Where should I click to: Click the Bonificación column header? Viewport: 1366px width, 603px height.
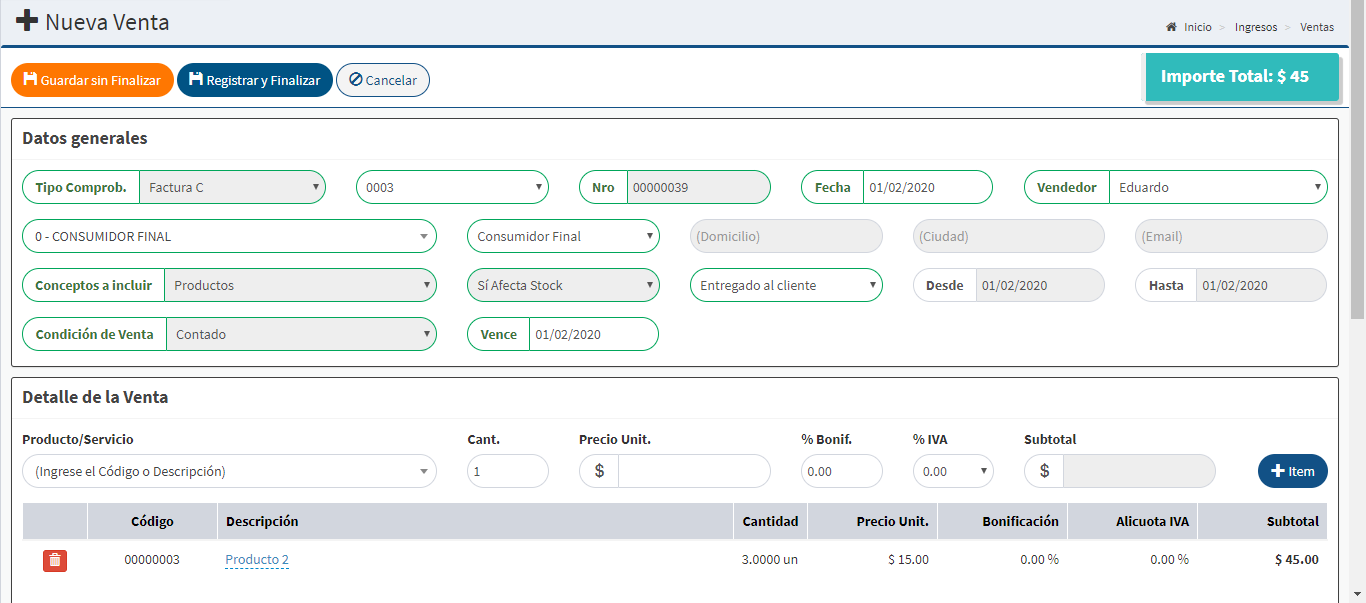pyautogui.click(x=1002, y=521)
